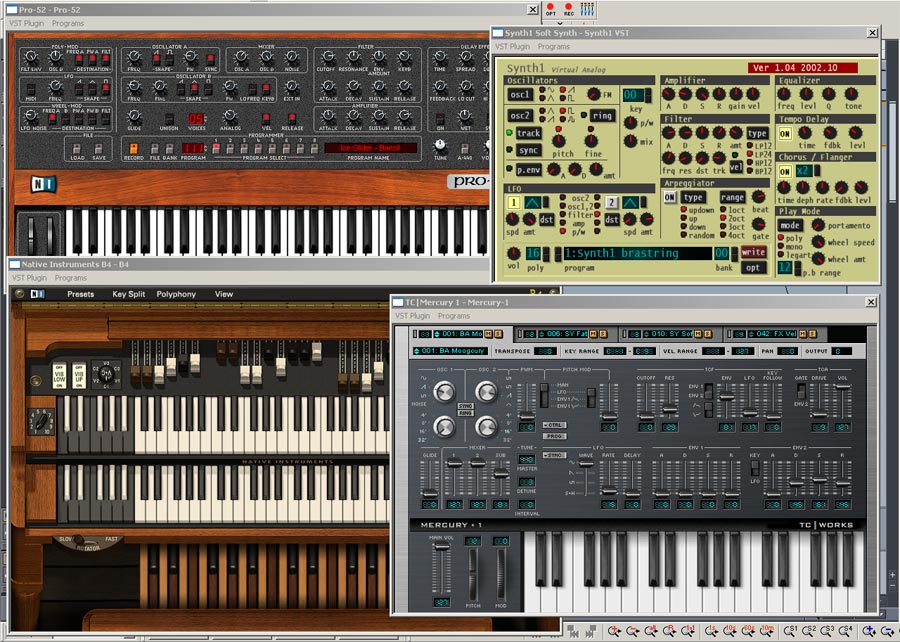Click Pro-52 LOAD file button
The image size is (900, 642).
(x=77, y=149)
